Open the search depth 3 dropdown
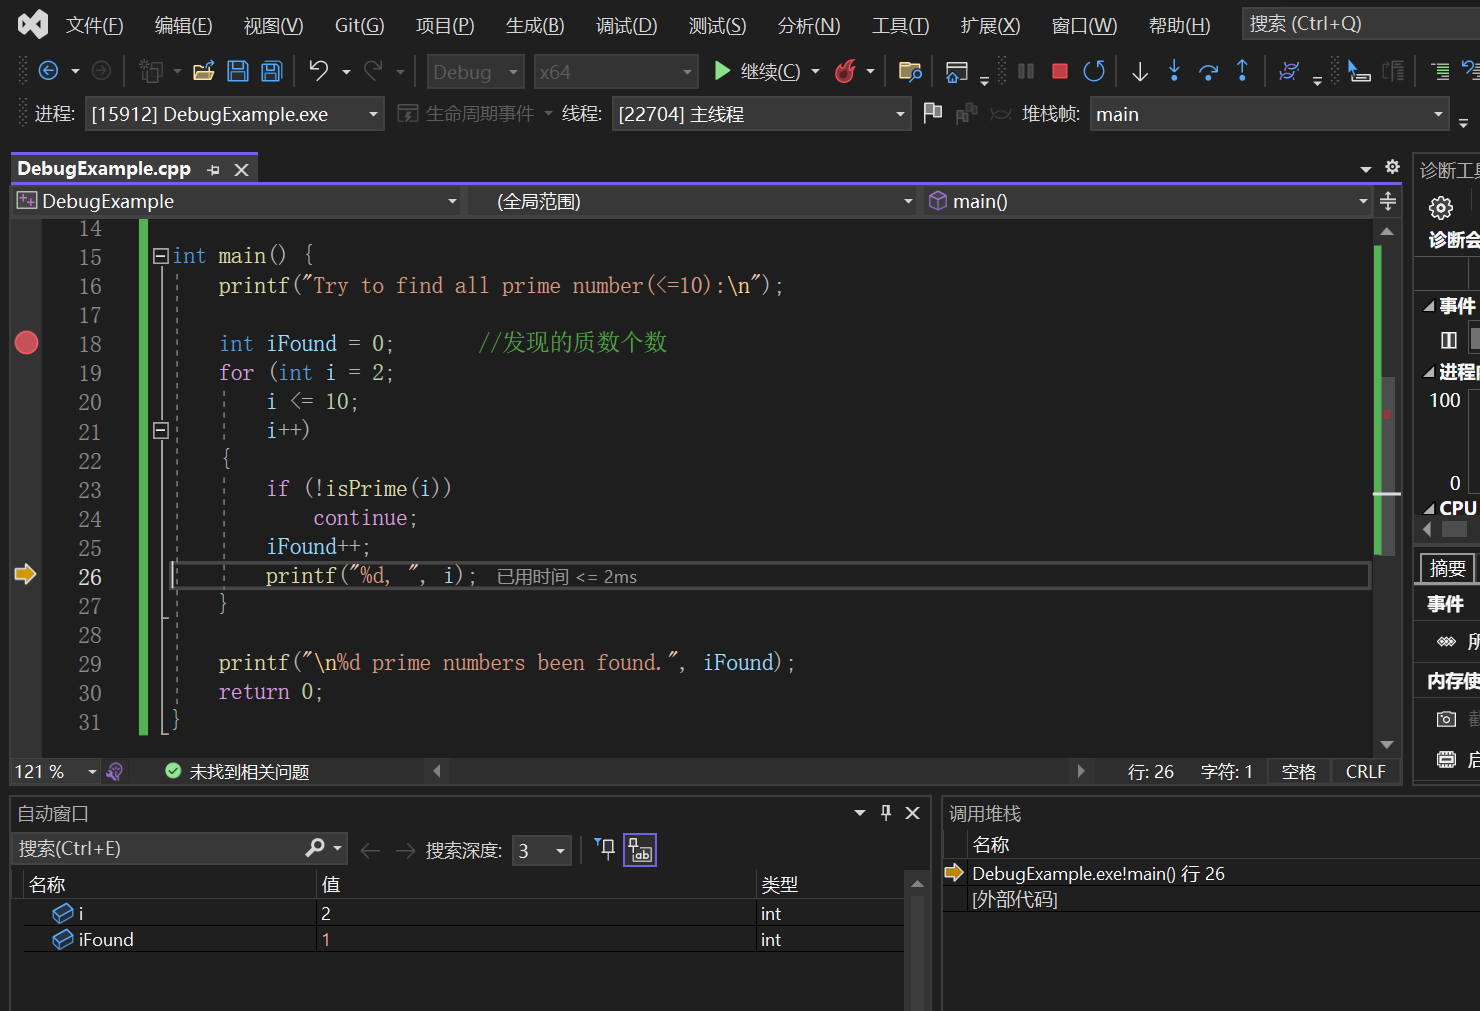1480x1011 pixels. (542, 851)
